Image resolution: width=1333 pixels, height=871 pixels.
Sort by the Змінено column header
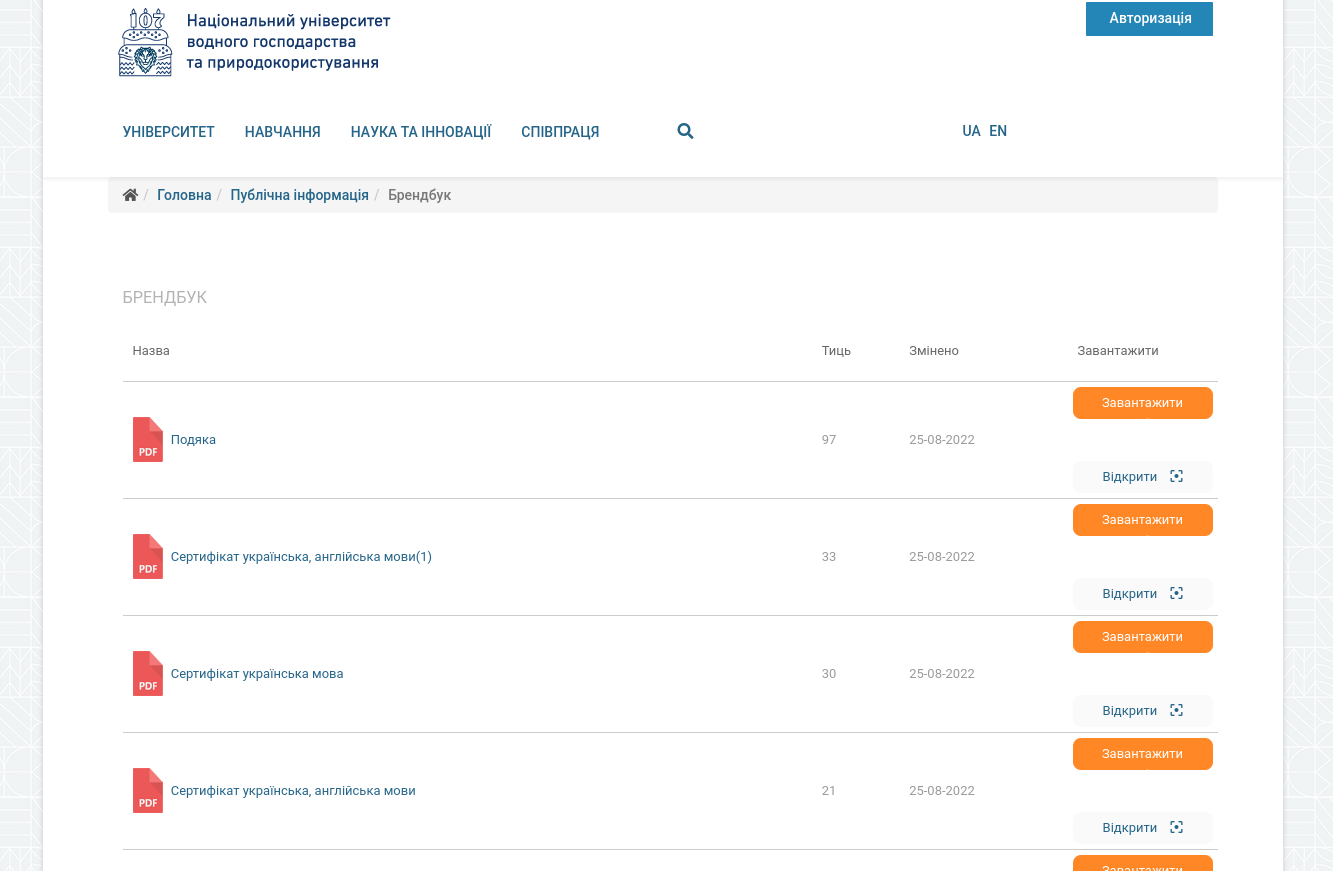[x=934, y=351]
